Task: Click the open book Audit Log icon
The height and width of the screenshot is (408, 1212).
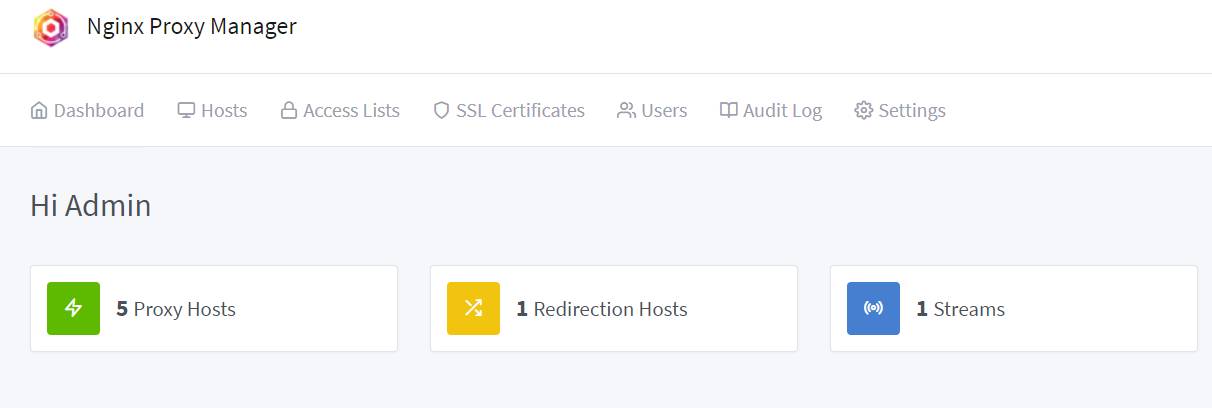Action: tap(729, 111)
